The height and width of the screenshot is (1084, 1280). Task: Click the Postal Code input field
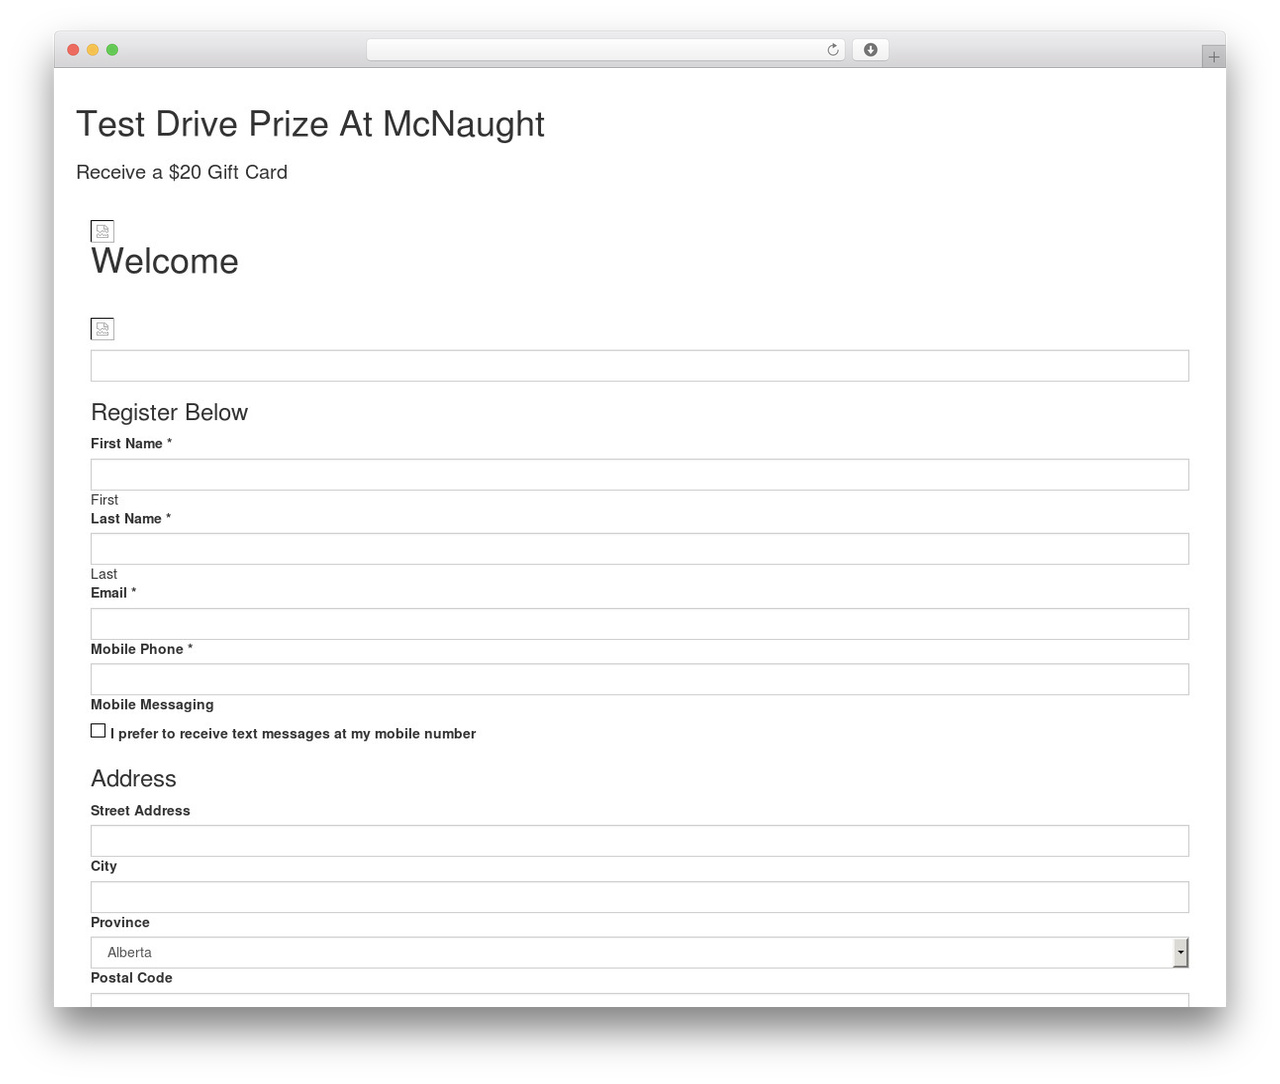tap(640, 1000)
